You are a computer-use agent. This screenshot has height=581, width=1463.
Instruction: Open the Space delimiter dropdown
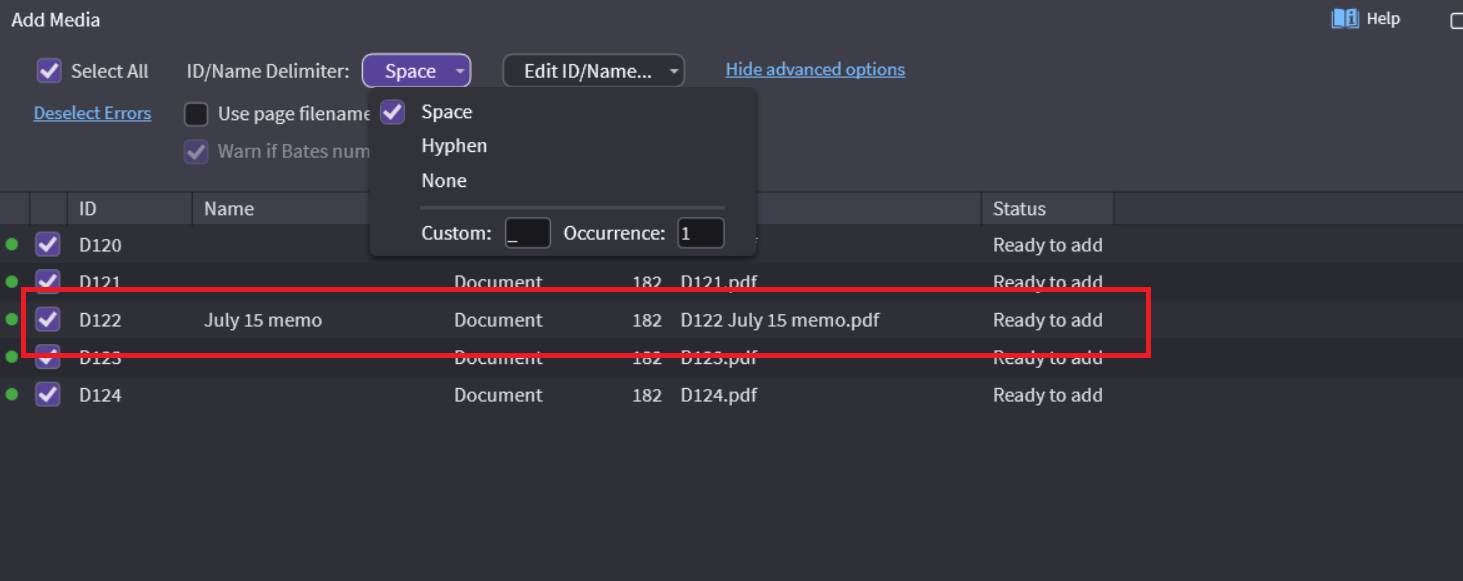416,71
